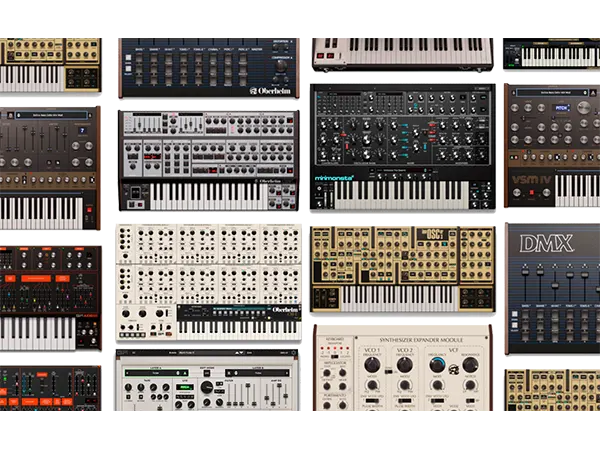Click the mascot icon between the VCF knobs

[453, 369]
